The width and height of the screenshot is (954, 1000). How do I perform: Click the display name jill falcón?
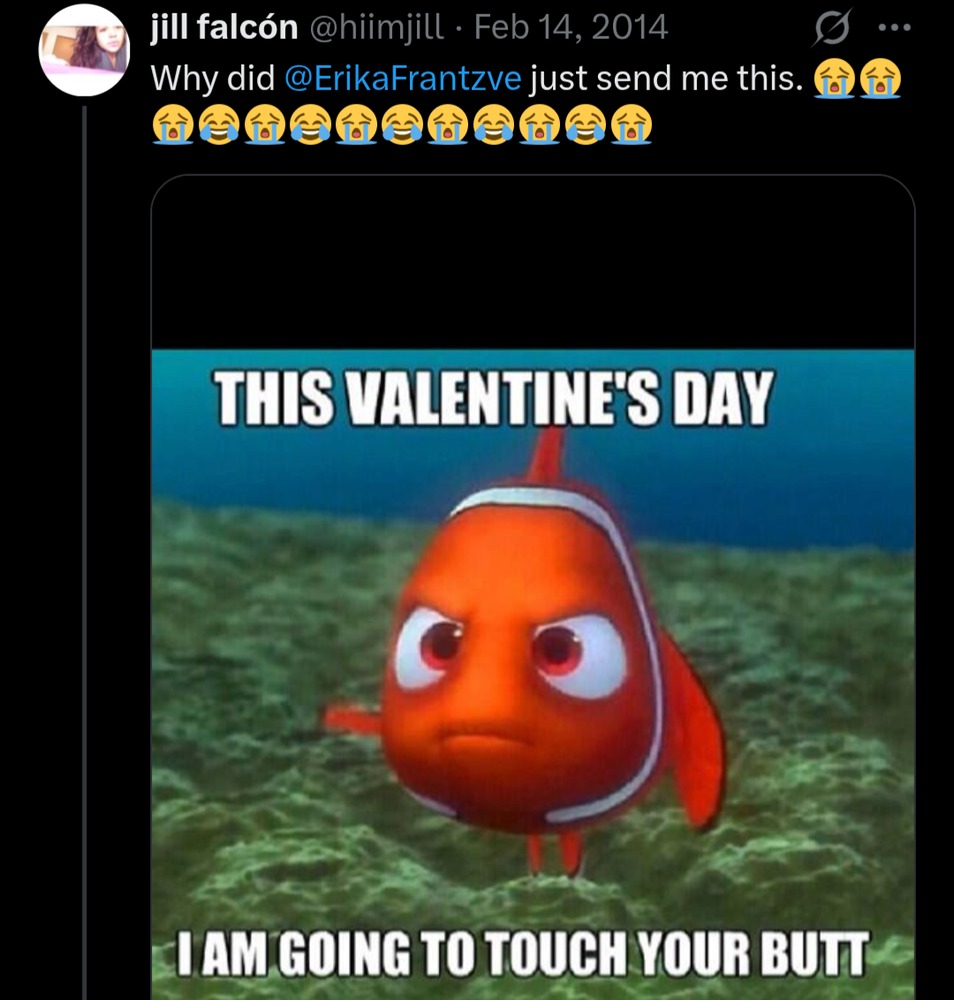[x=223, y=28]
